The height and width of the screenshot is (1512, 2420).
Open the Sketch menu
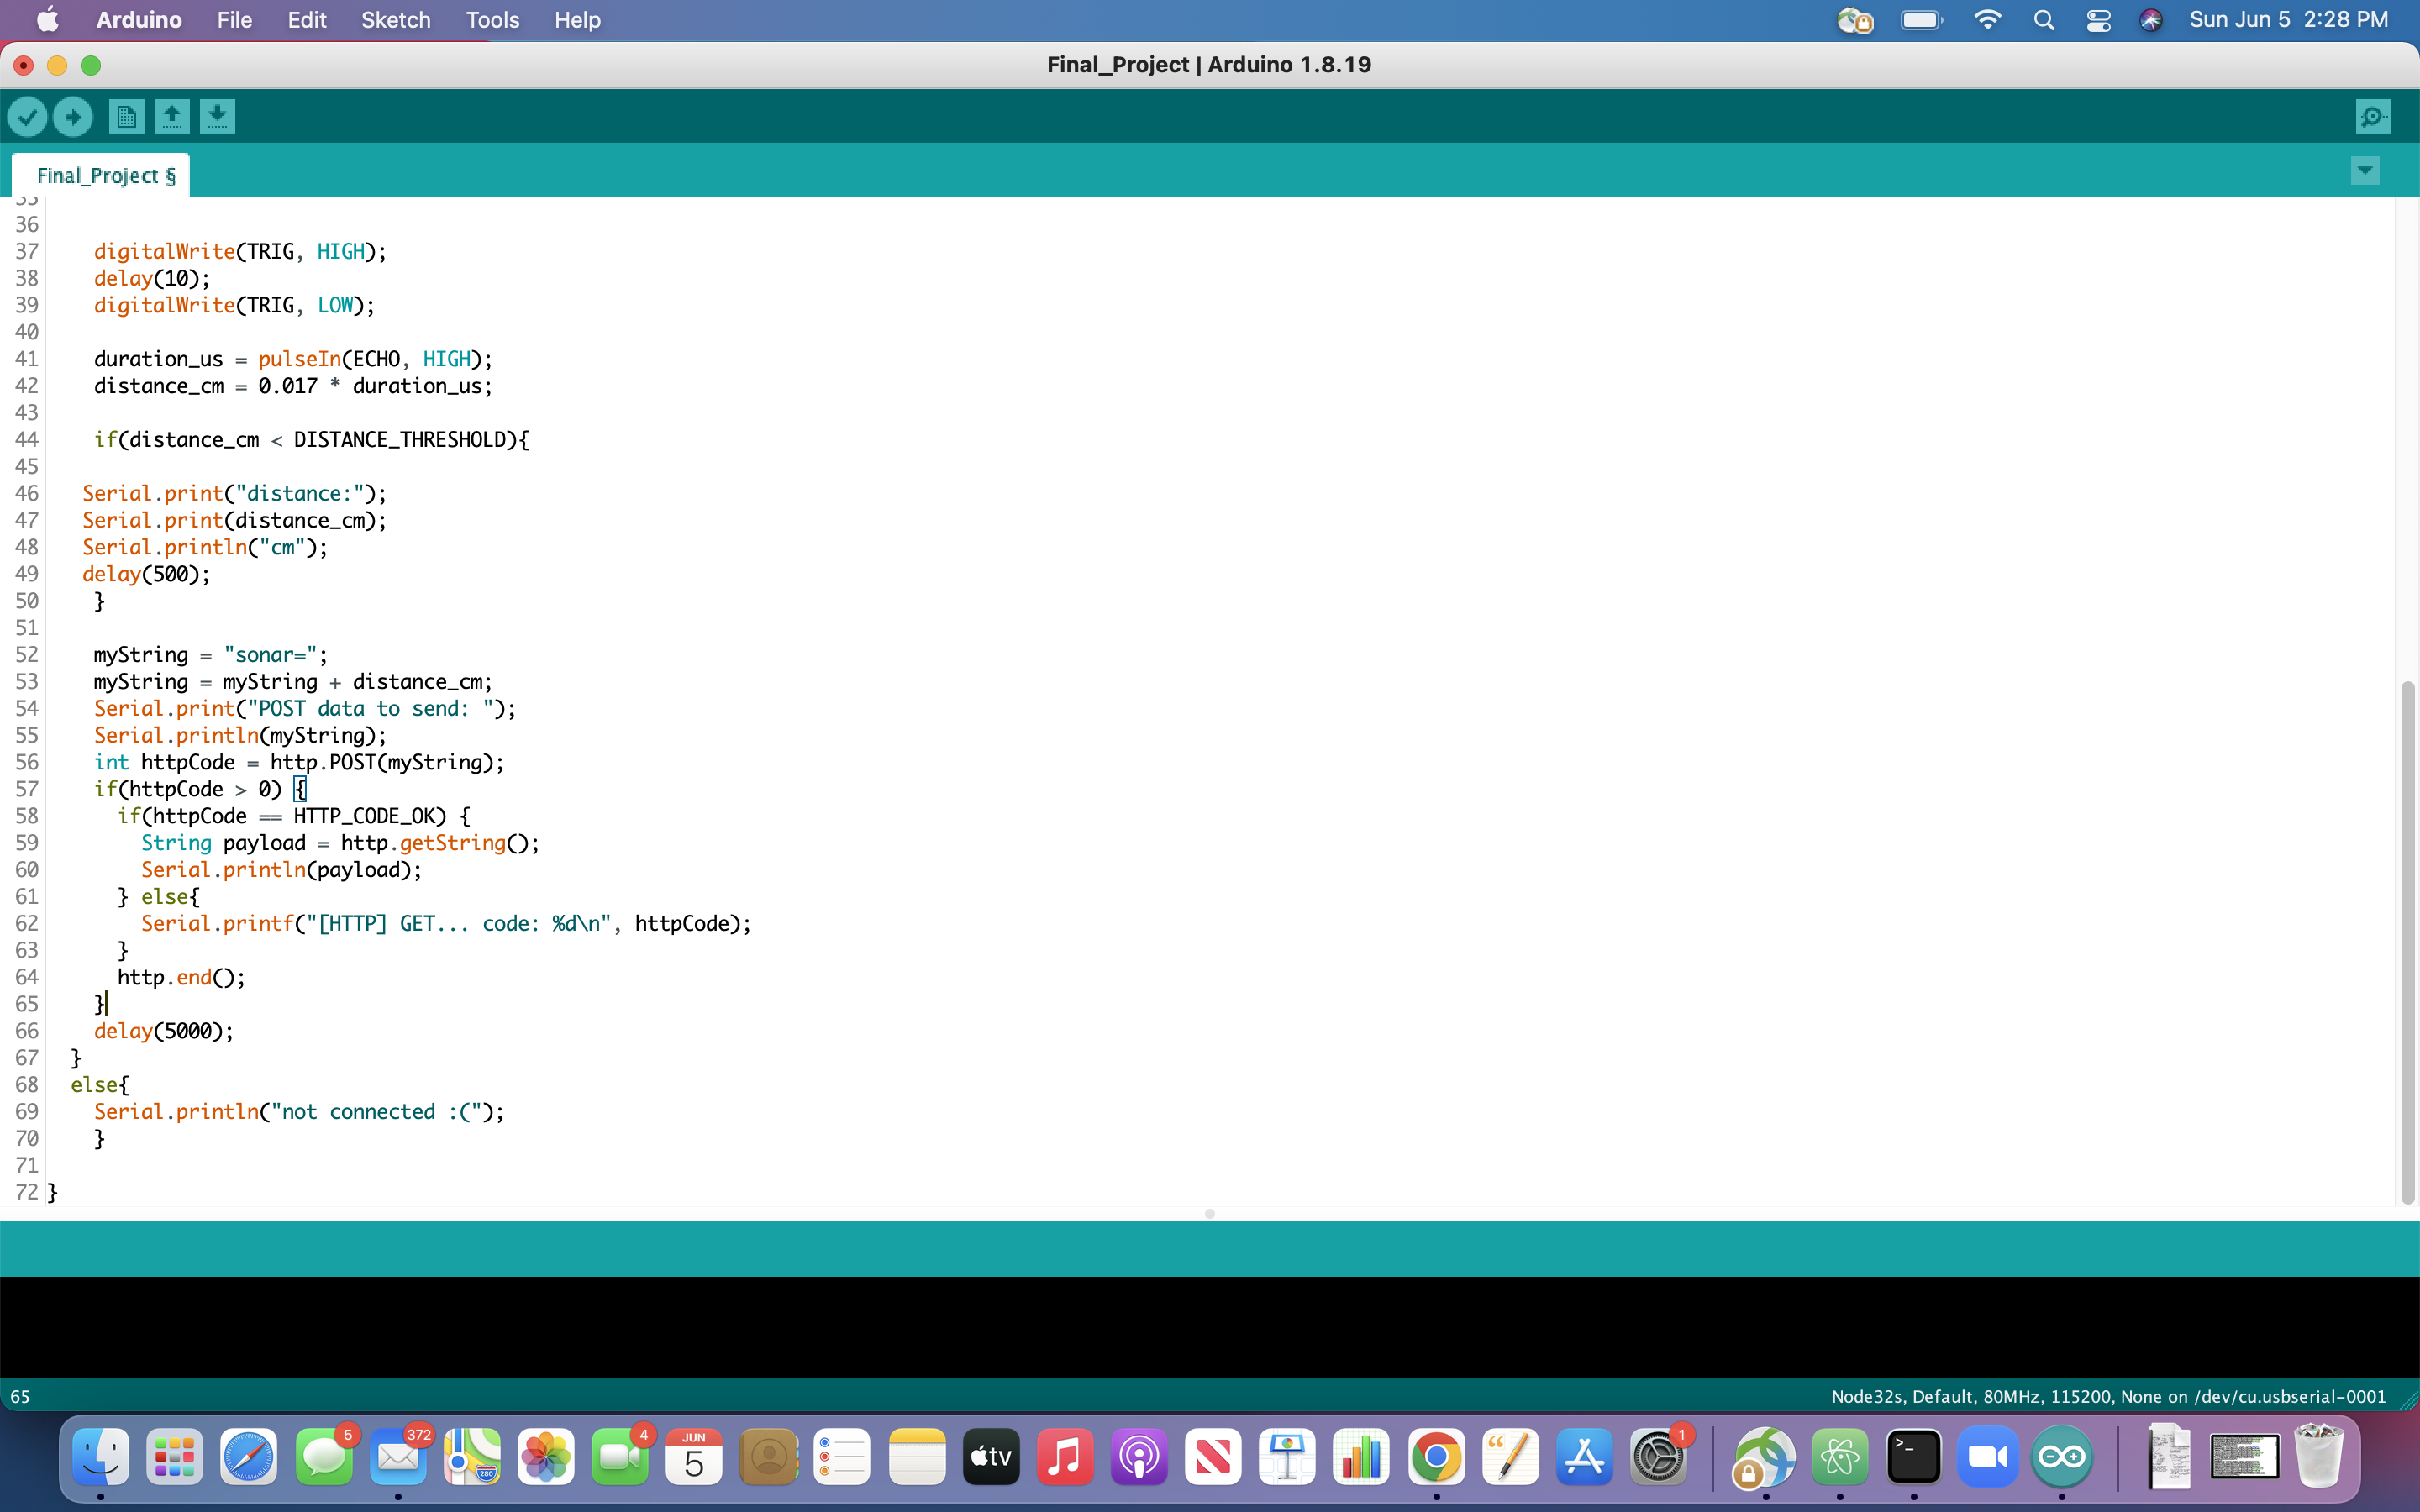pos(395,20)
